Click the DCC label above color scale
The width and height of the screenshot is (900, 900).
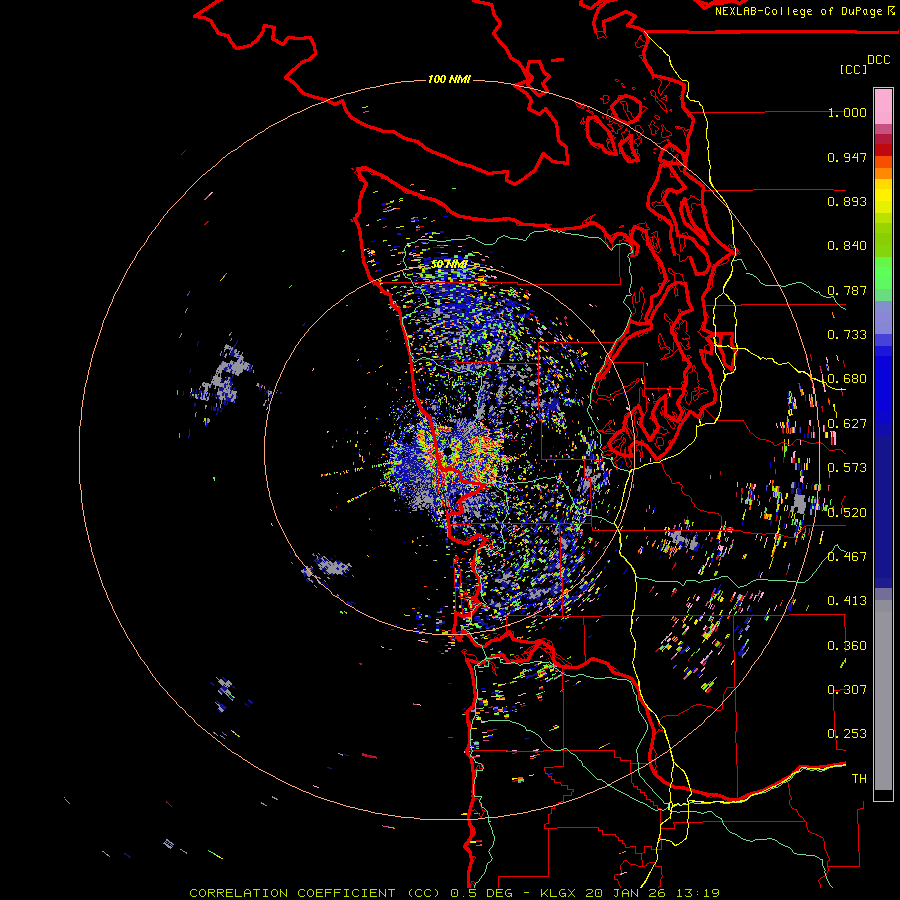click(x=879, y=60)
